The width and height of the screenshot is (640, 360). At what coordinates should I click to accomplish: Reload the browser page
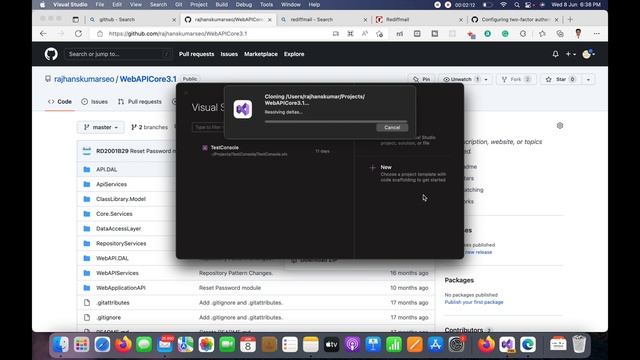point(78,33)
